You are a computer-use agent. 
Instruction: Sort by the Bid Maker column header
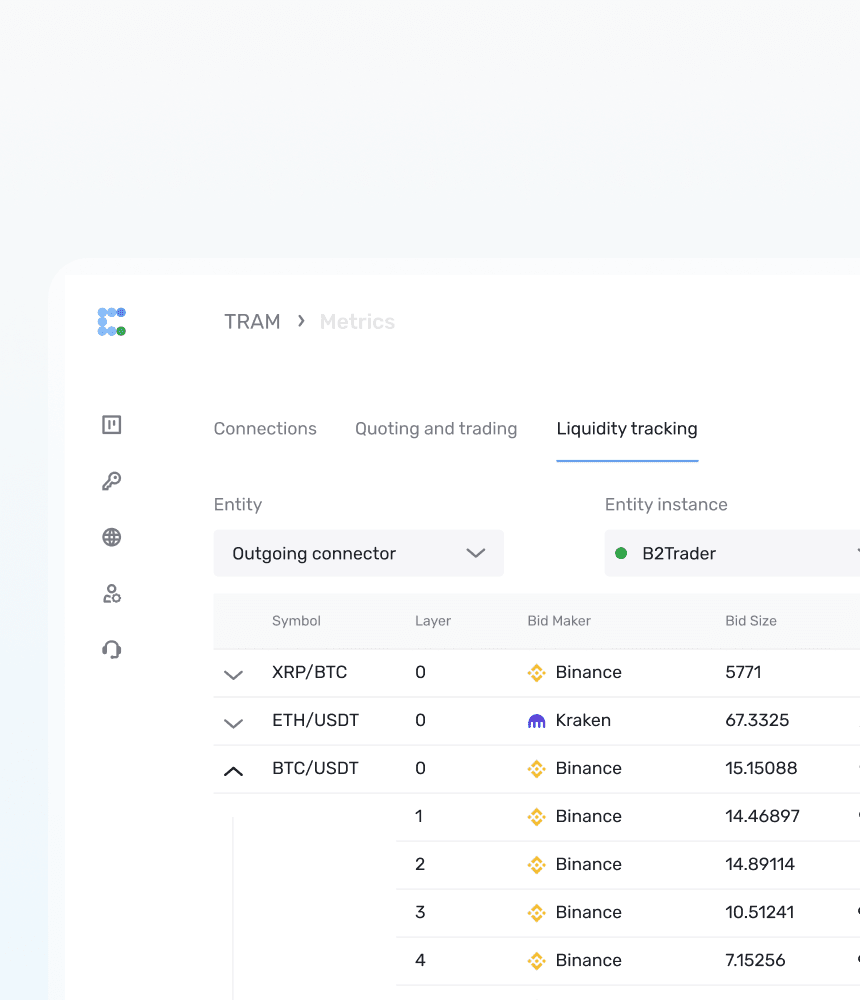pos(559,621)
